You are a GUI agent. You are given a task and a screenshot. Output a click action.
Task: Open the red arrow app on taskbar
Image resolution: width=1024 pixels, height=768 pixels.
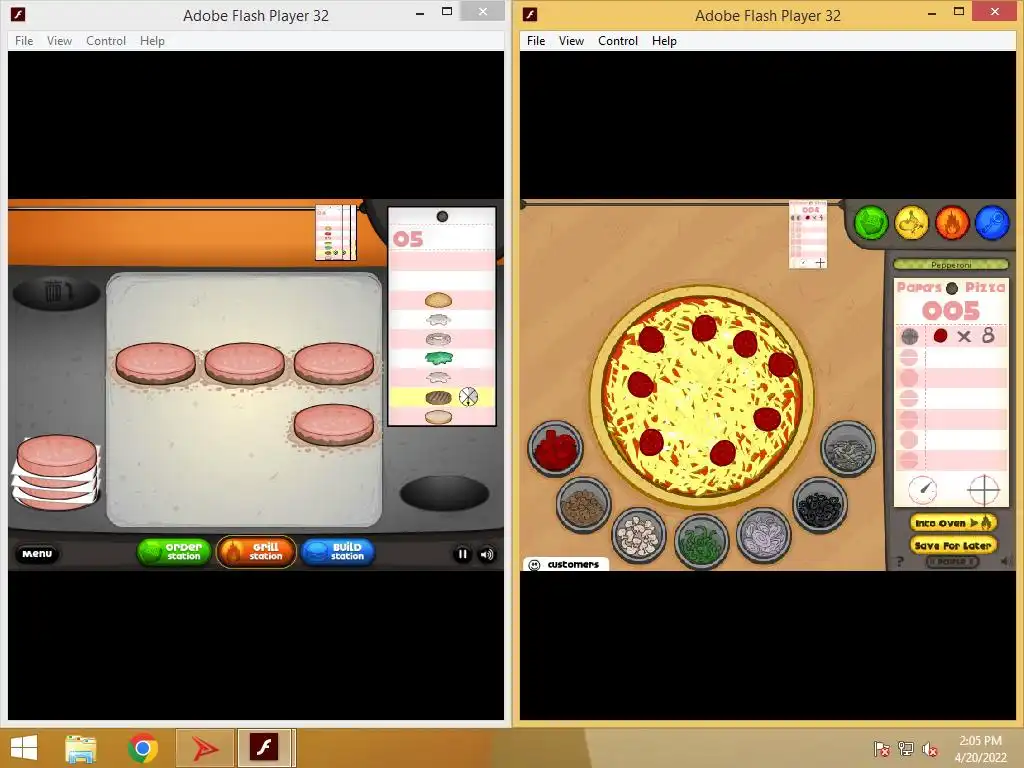click(x=205, y=748)
